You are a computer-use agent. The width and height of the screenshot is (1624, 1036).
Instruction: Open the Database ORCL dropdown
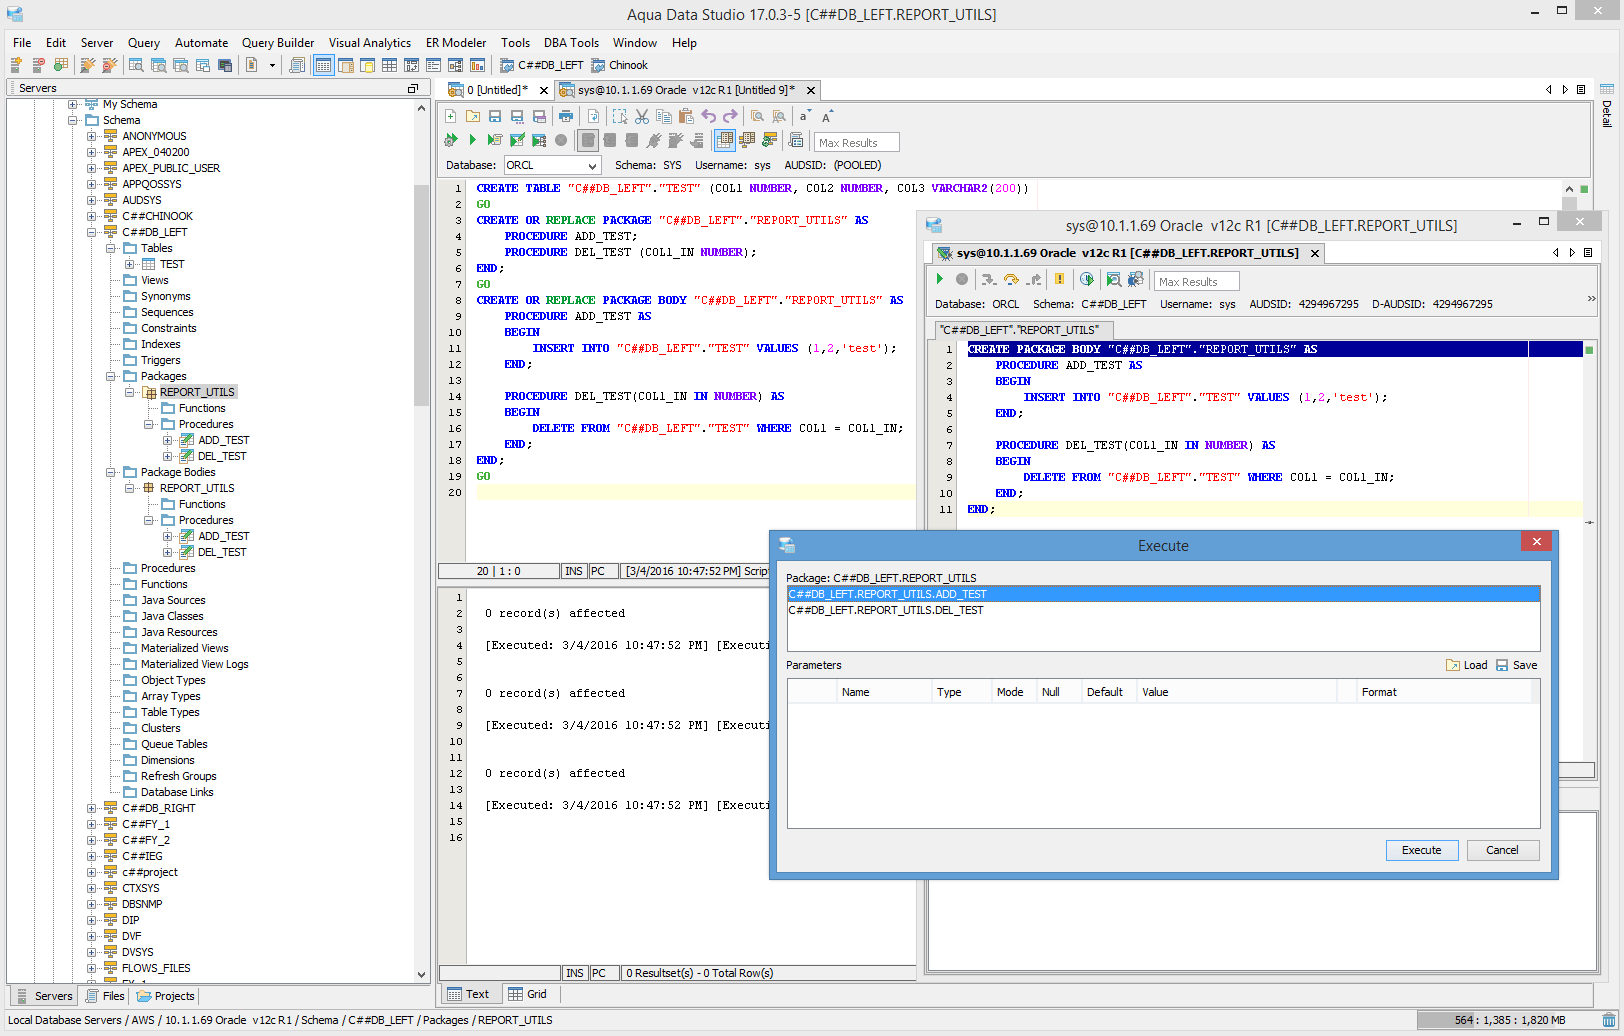coord(592,166)
